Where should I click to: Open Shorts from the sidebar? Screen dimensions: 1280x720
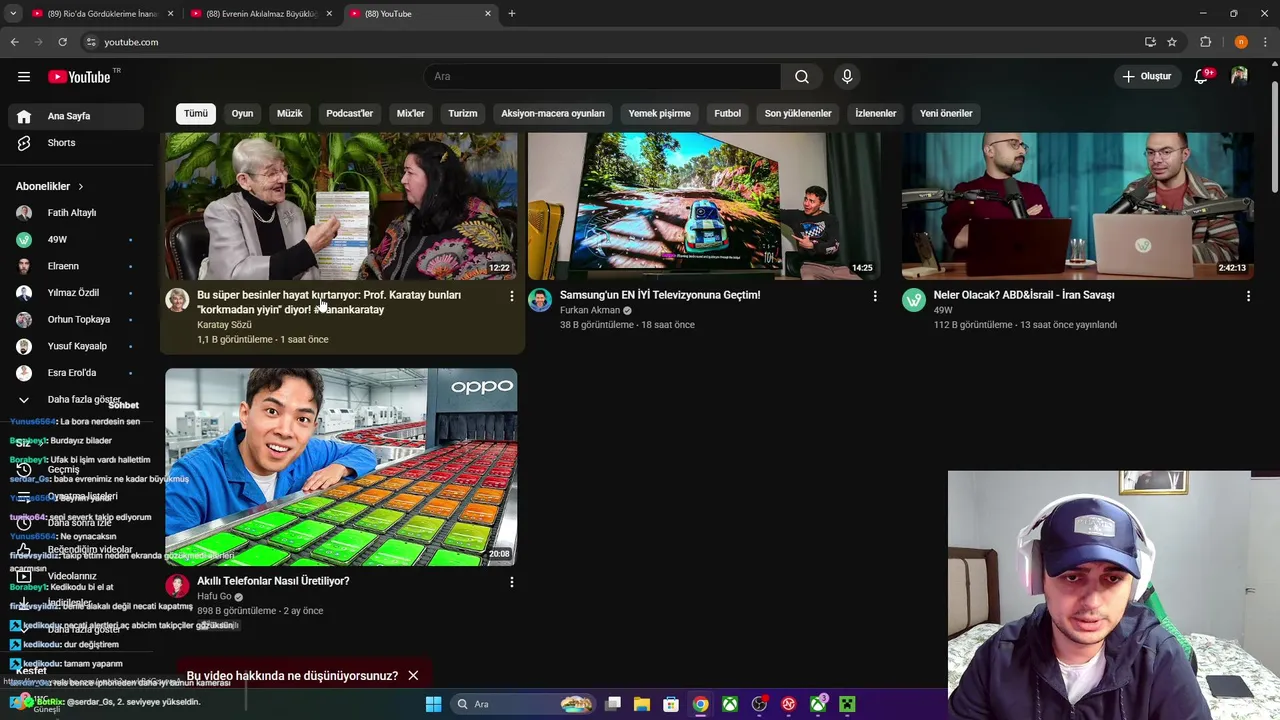click(76, 143)
